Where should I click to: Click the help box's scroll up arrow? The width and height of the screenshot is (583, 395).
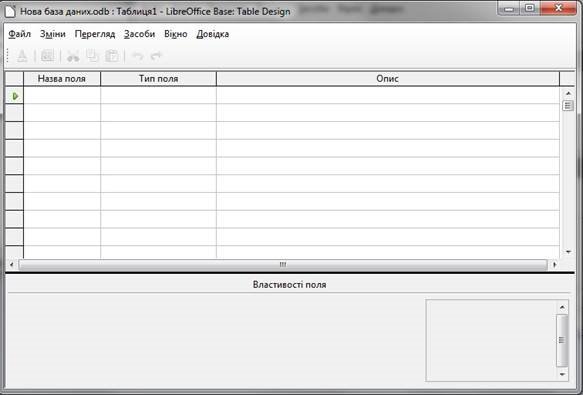coord(562,307)
